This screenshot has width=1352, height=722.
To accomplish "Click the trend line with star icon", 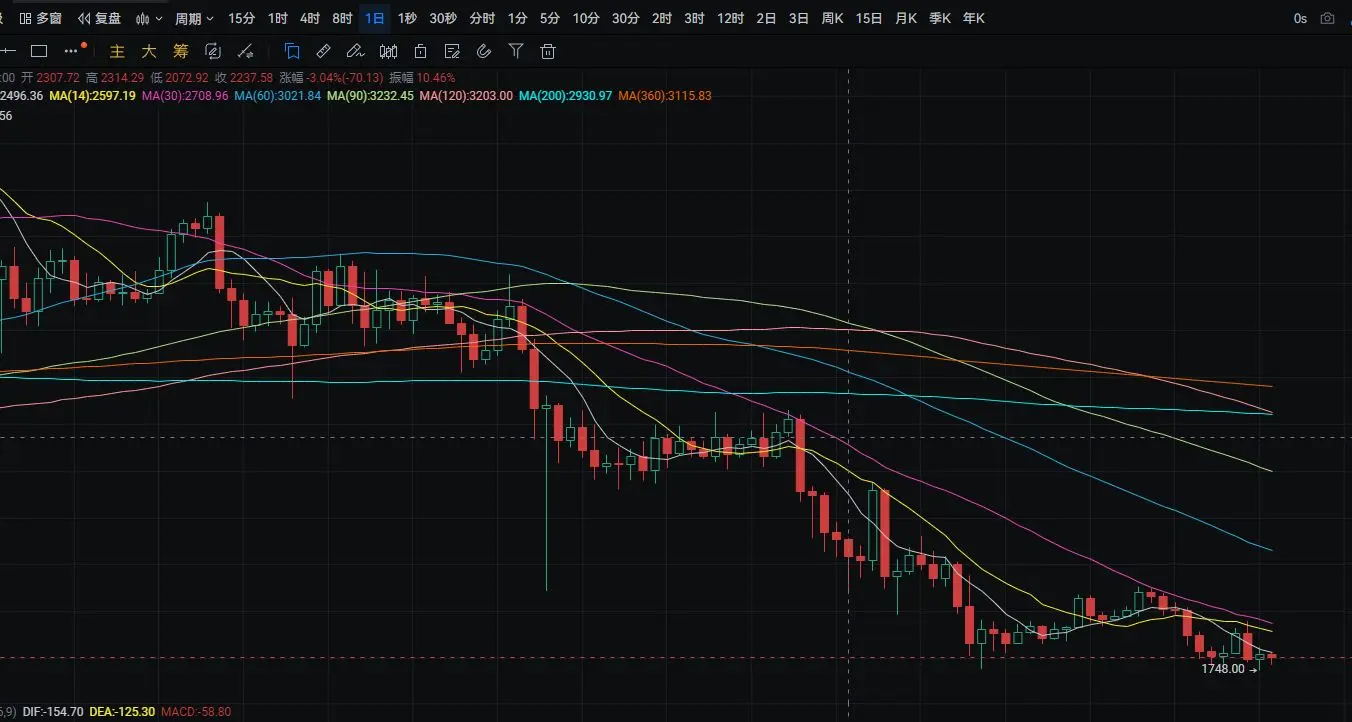I will coord(245,51).
